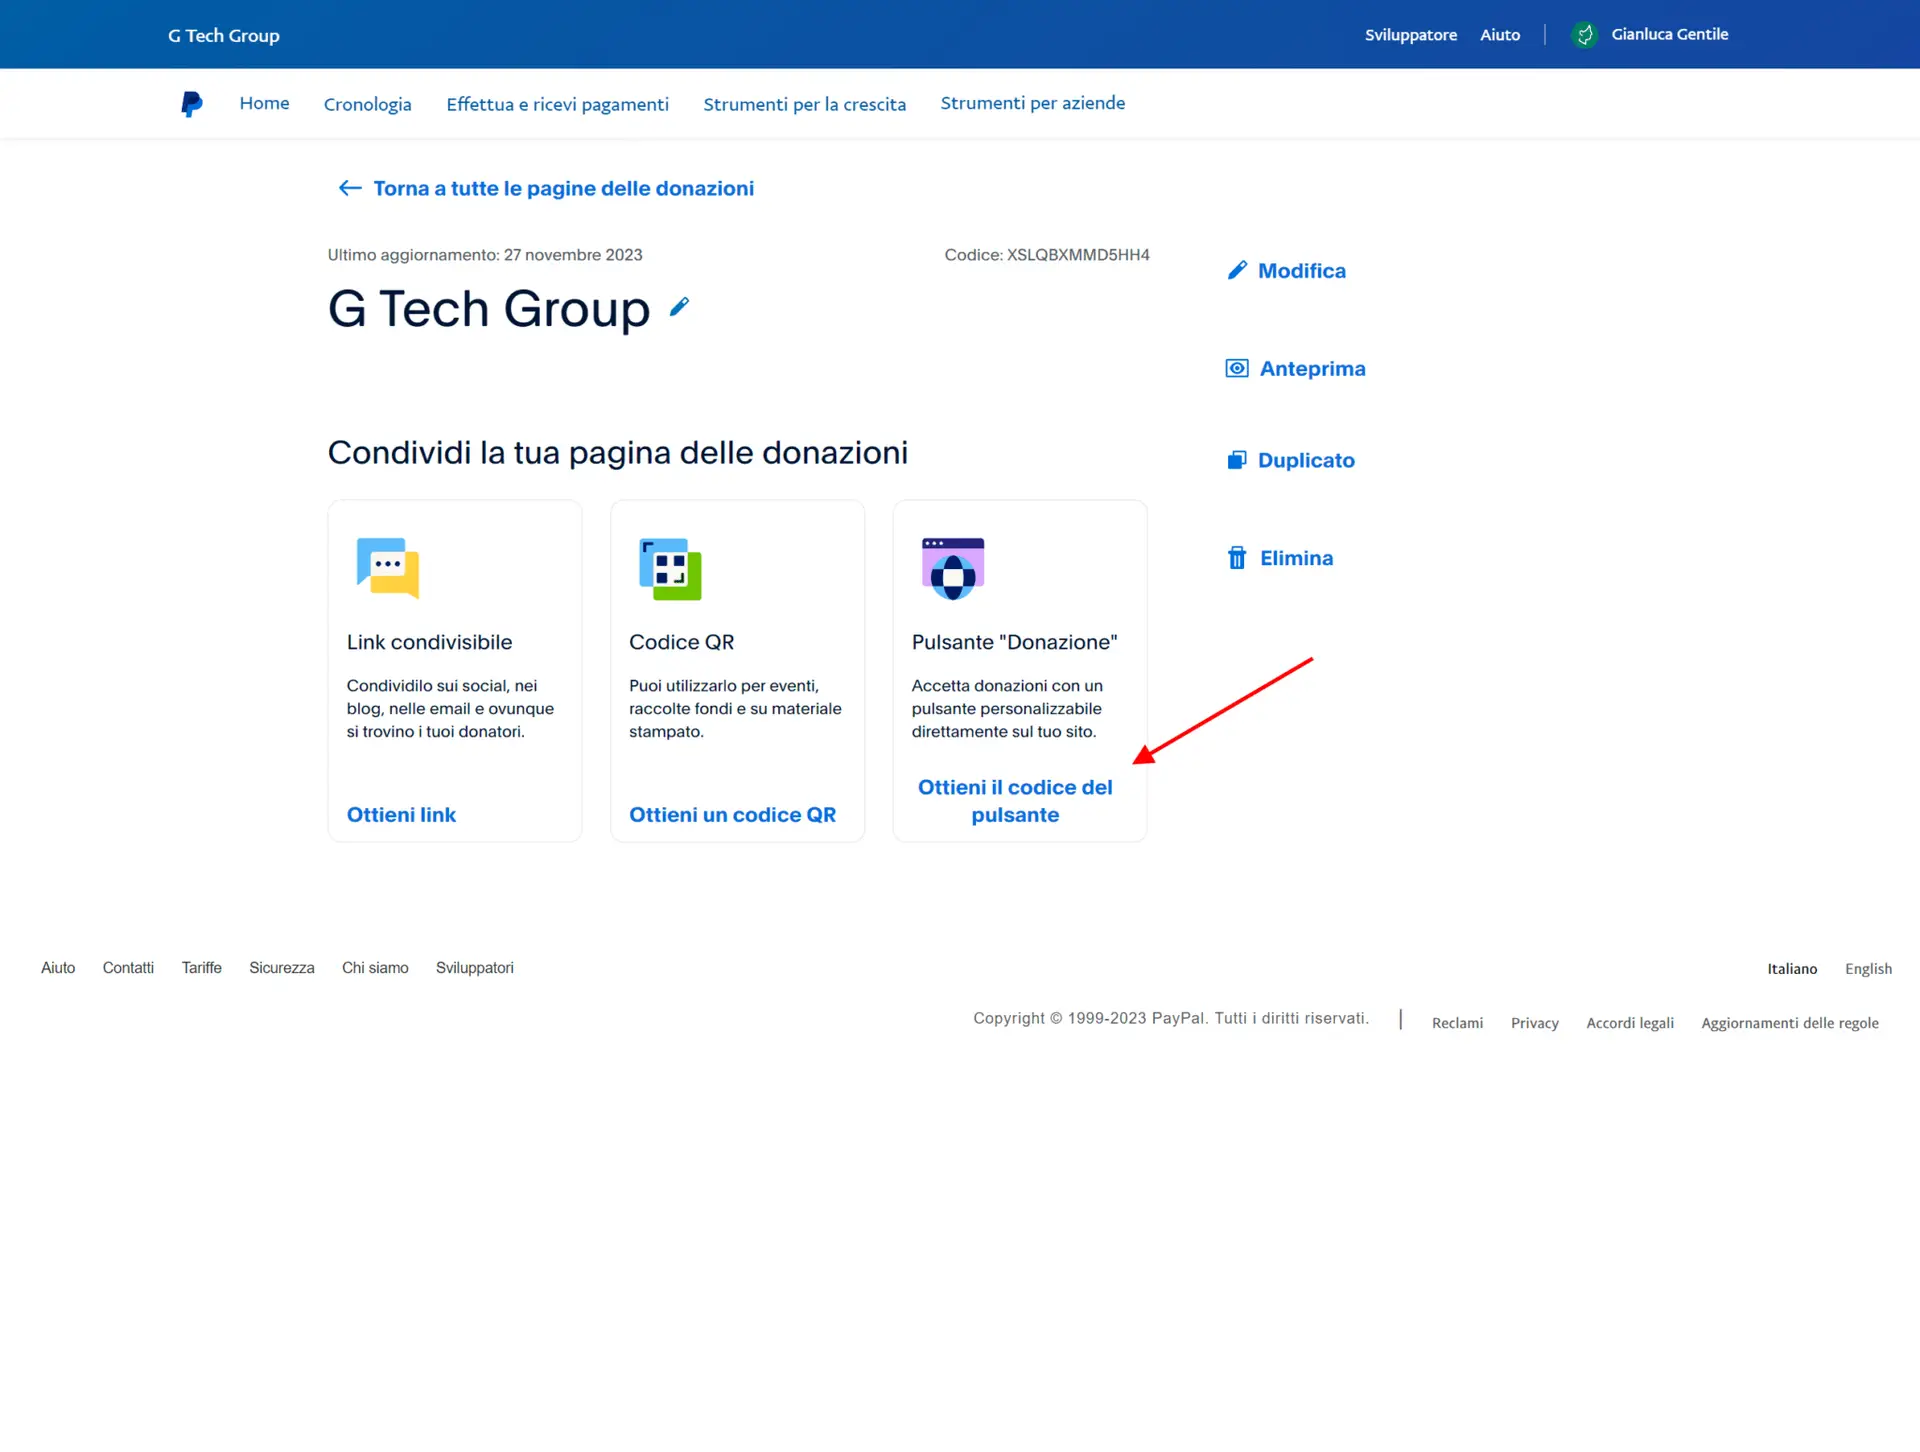1920x1452 pixels.
Task: Open Privacy footer link
Action: tap(1535, 1023)
